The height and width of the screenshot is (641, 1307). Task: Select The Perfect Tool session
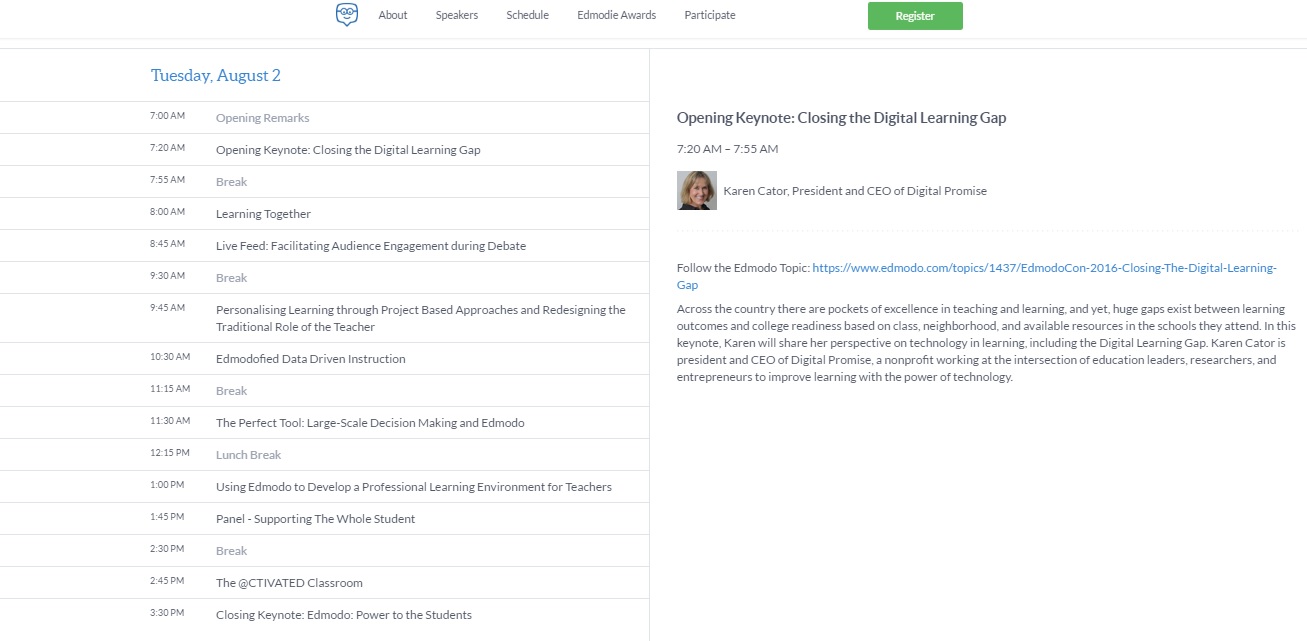[370, 423]
